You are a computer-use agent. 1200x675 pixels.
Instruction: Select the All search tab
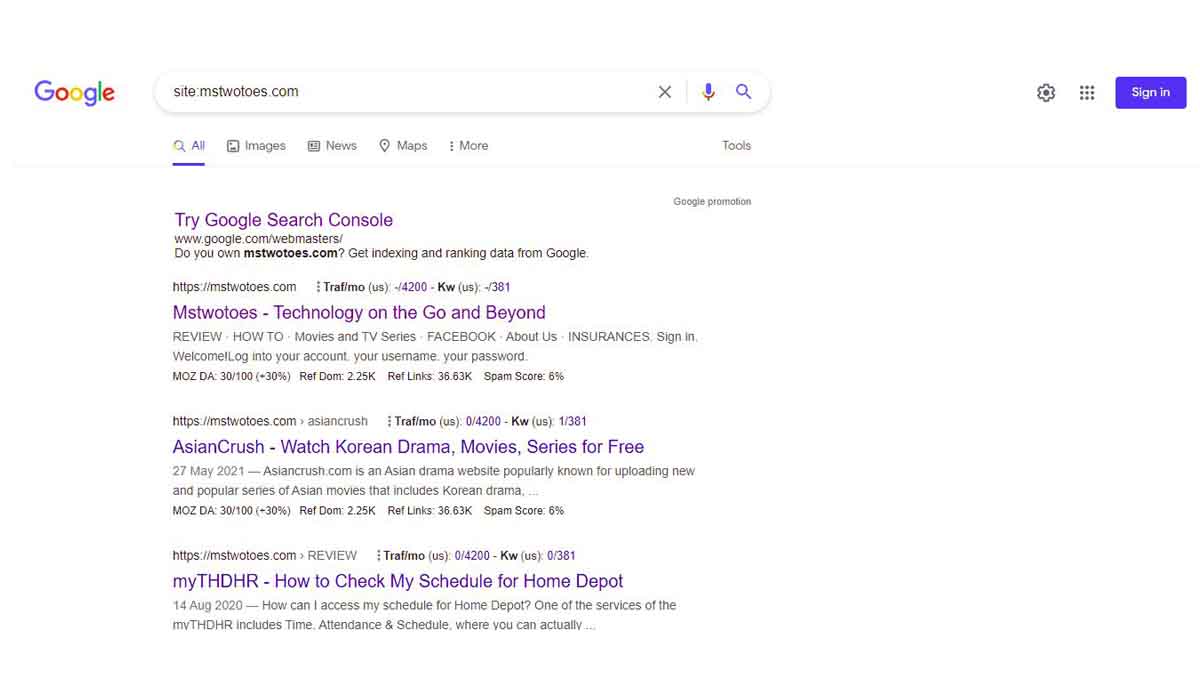click(x=189, y=146)
